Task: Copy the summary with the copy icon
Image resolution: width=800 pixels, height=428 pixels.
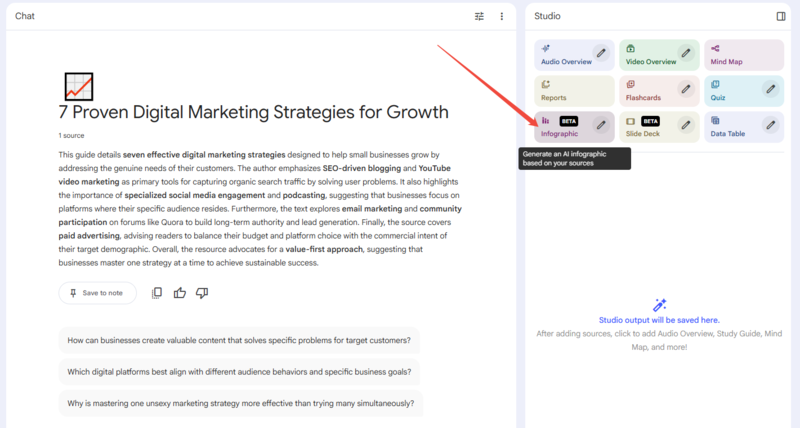Action: [x=157, y=293]
